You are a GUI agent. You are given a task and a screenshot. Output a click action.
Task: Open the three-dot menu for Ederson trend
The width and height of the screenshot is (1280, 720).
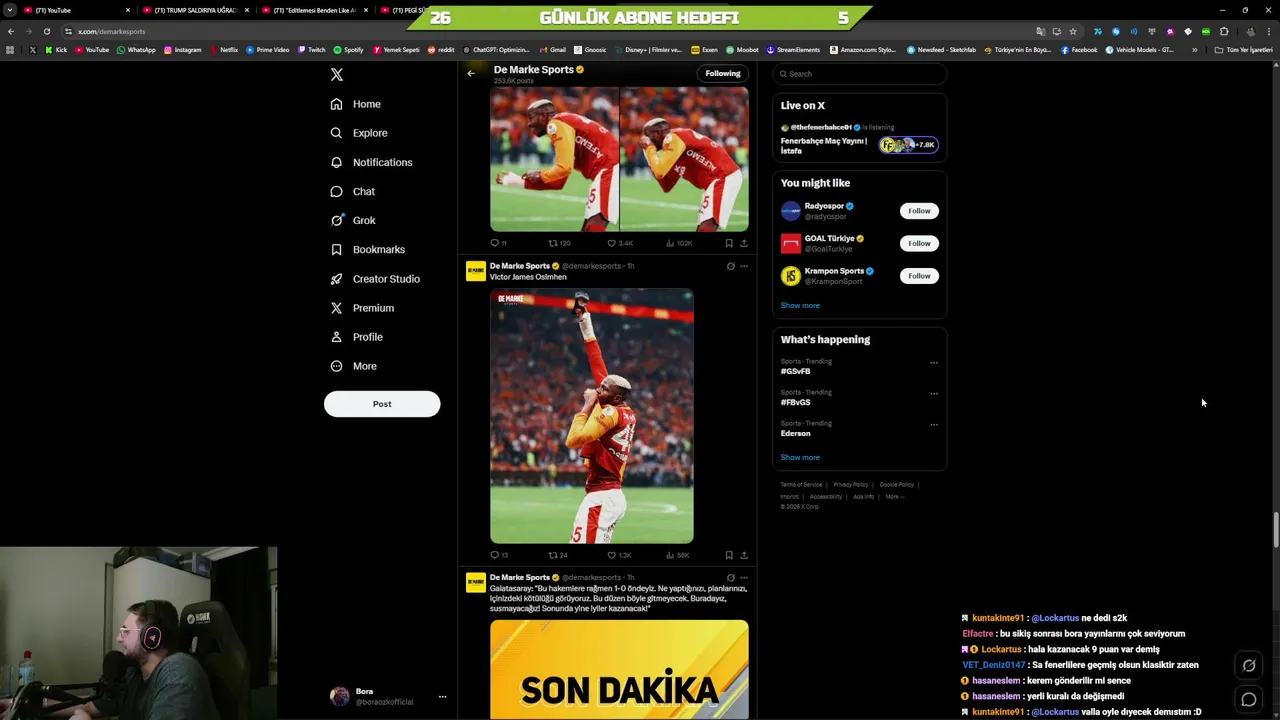coord(934,425)
